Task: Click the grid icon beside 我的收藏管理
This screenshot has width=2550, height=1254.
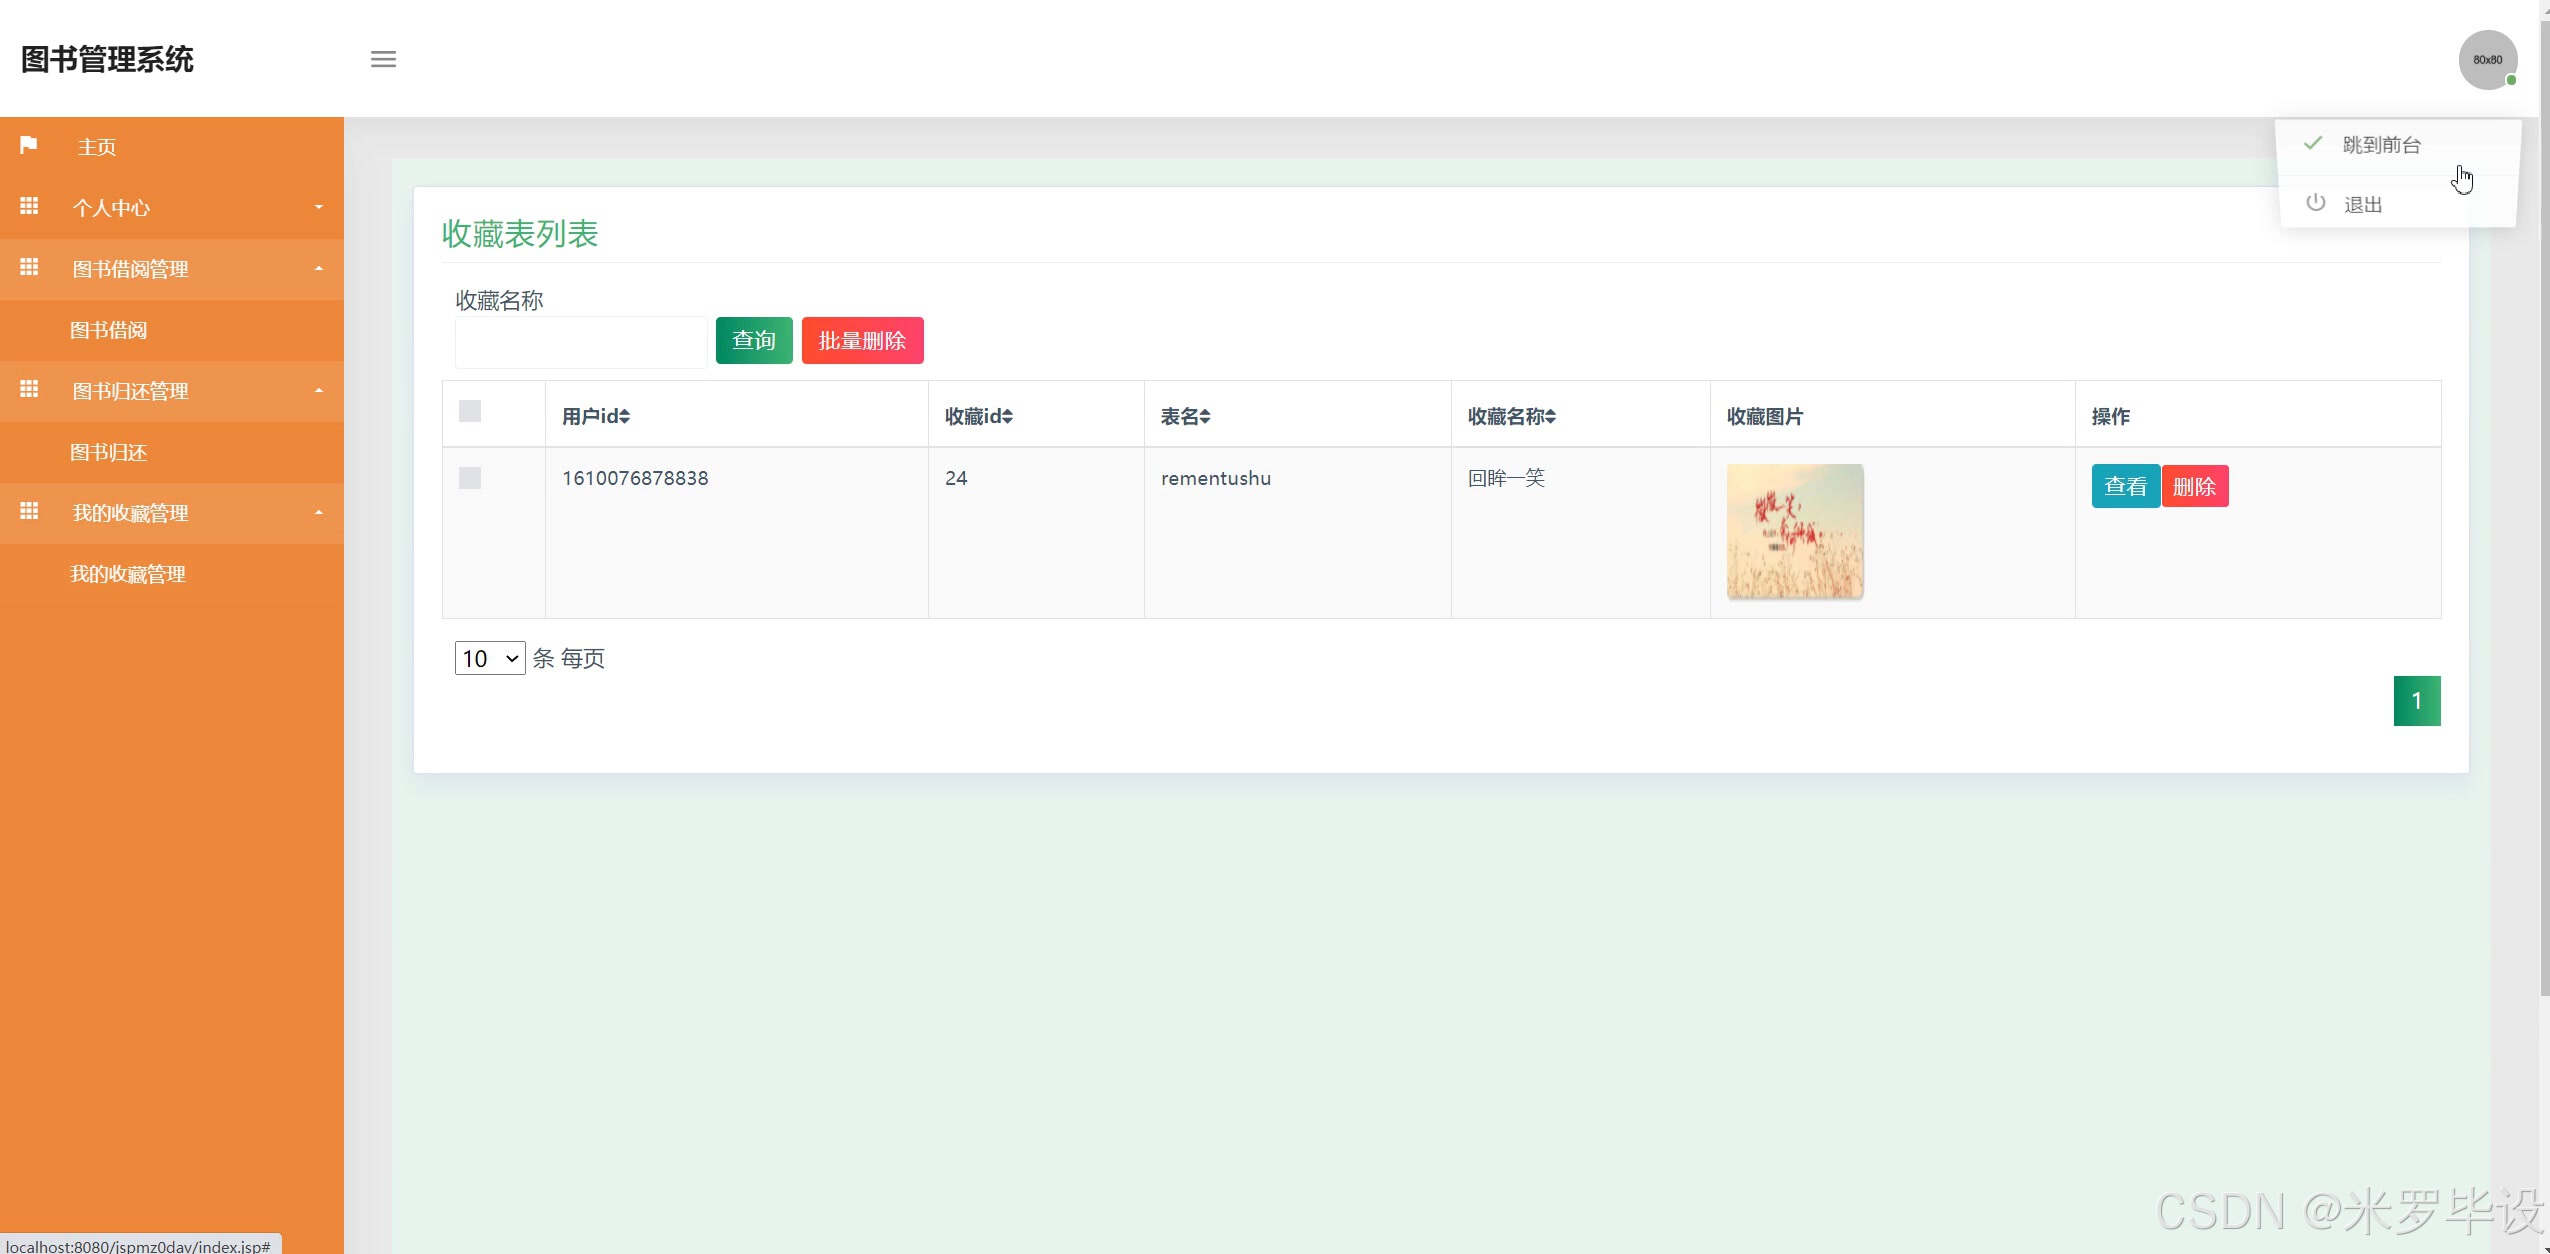Action: tap(29, 511)
